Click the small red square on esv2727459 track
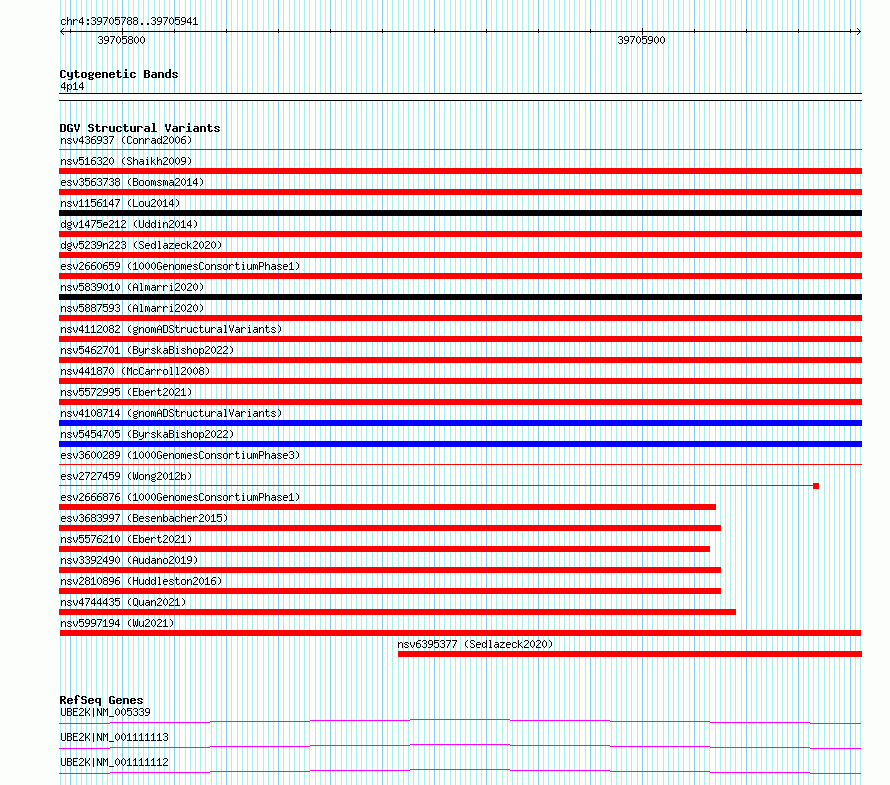890x785 pixels. click(x=816, y=486)
